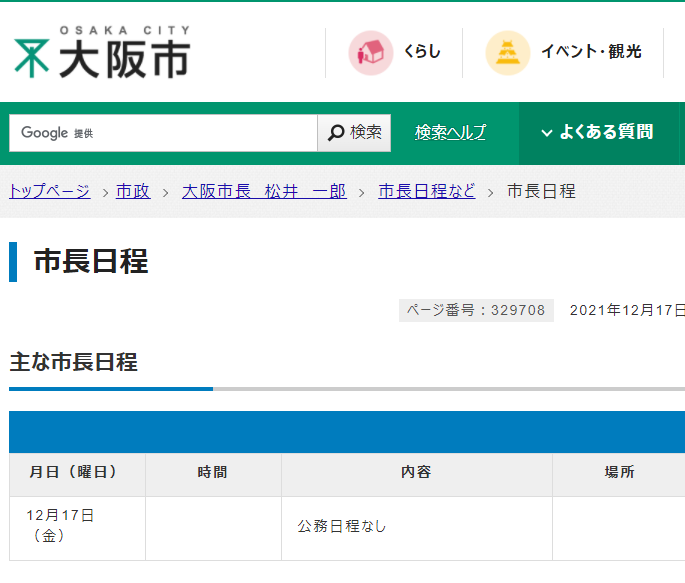Screen dimensions: 685x583
Task: Select the 公務日程なし table cell
Action: 342,526
